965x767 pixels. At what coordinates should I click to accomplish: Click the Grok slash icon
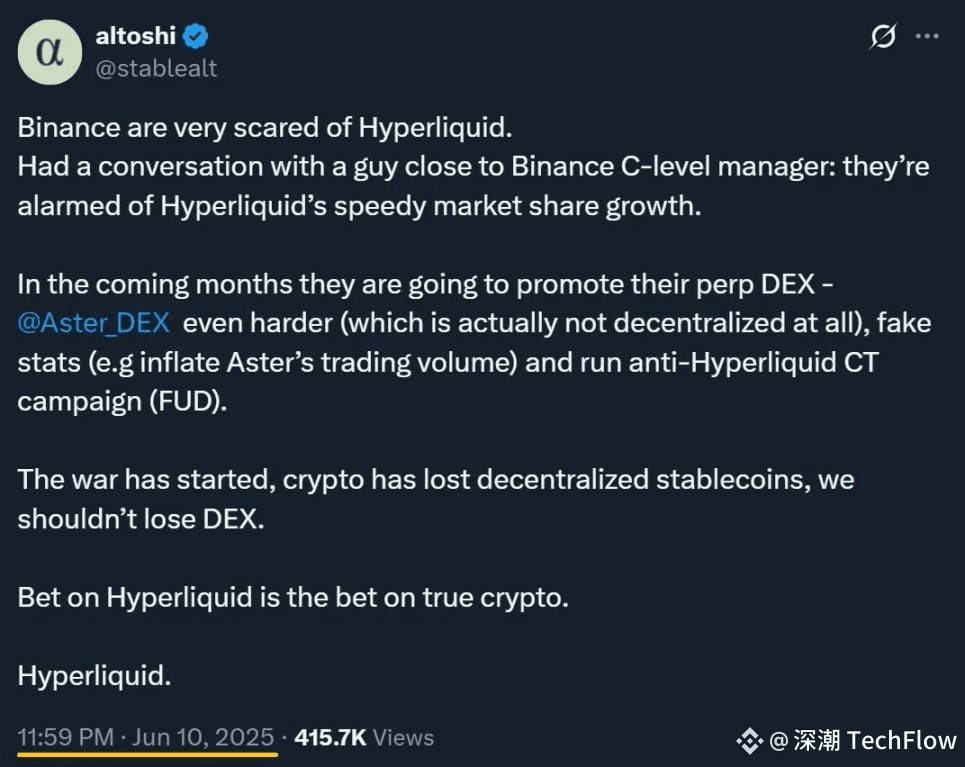(x=883, y=36)
